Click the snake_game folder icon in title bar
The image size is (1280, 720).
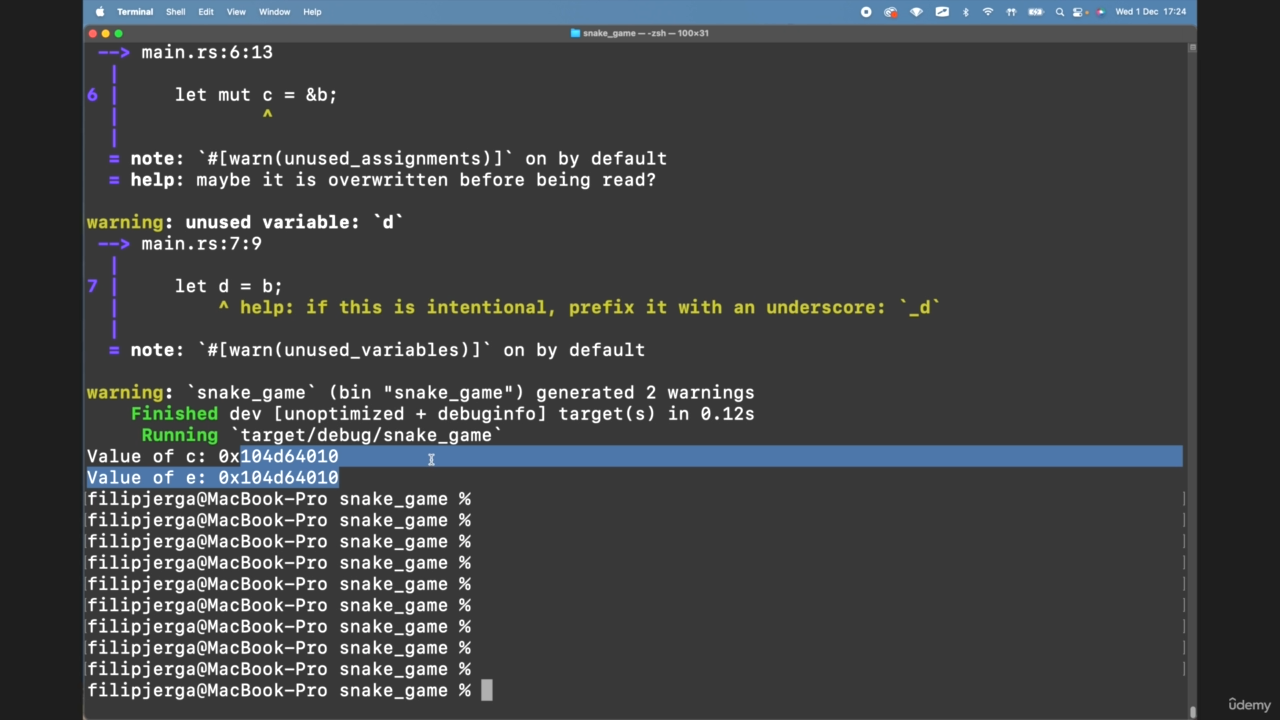point(575,33)
